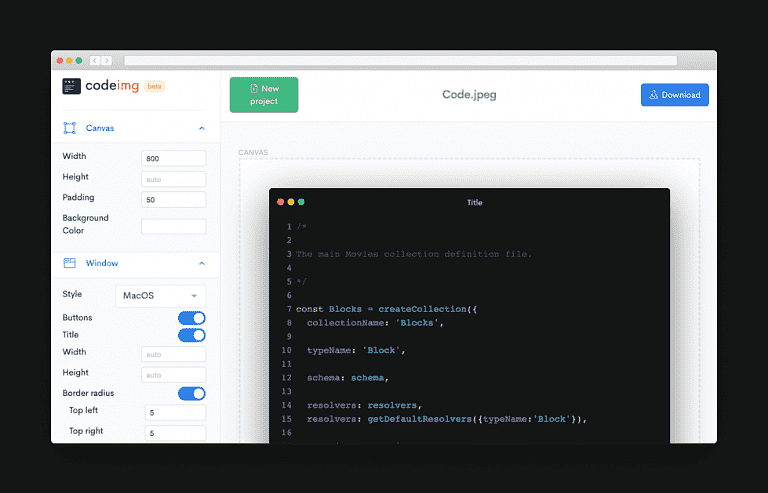This screenshot has height=493, width=768.
Task: Disable the Buttons toggle
Action: pyautogui.click(x=191, y=318)
